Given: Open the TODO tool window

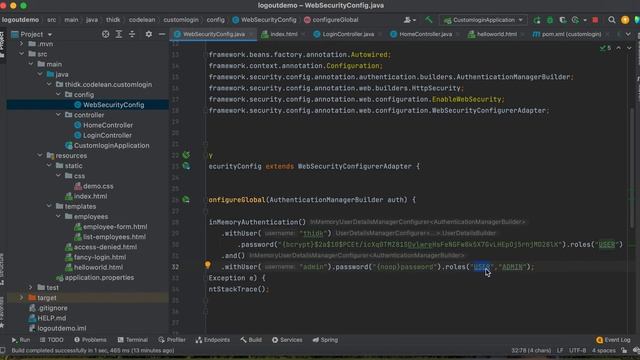Looking at the screenshot, I should [x=51, y=340].
